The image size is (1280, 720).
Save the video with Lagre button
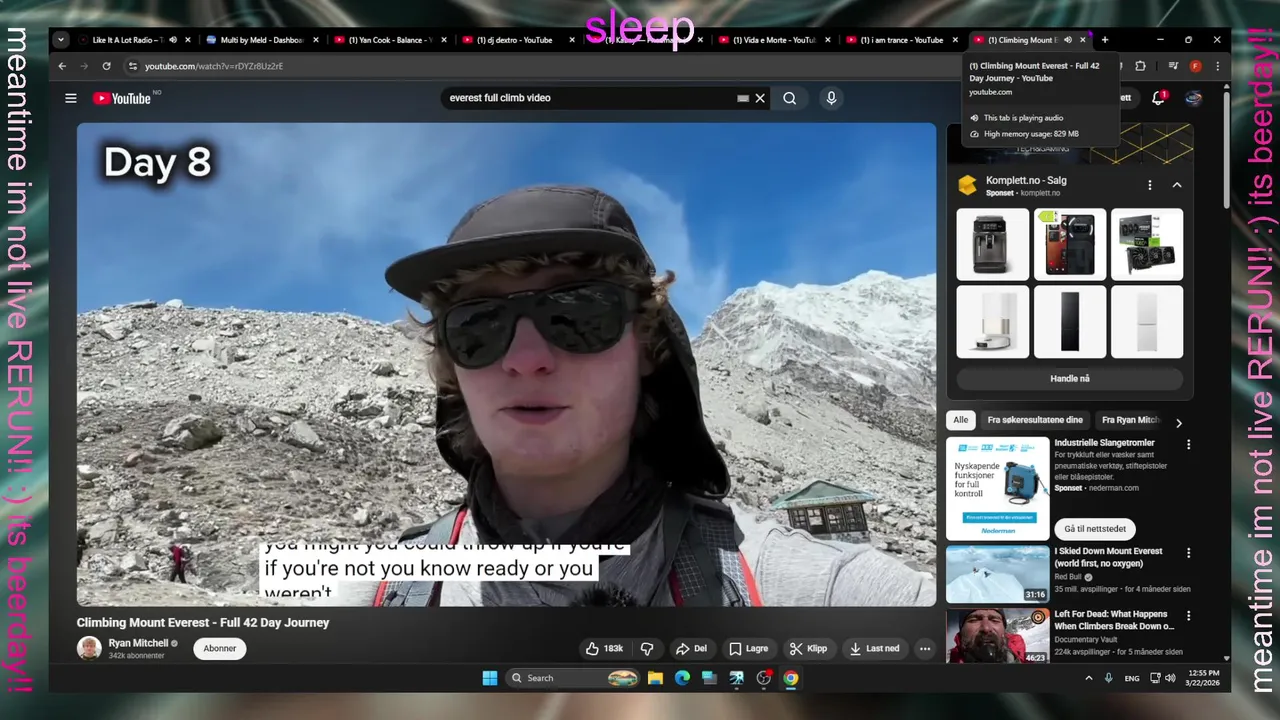(748, 648)
